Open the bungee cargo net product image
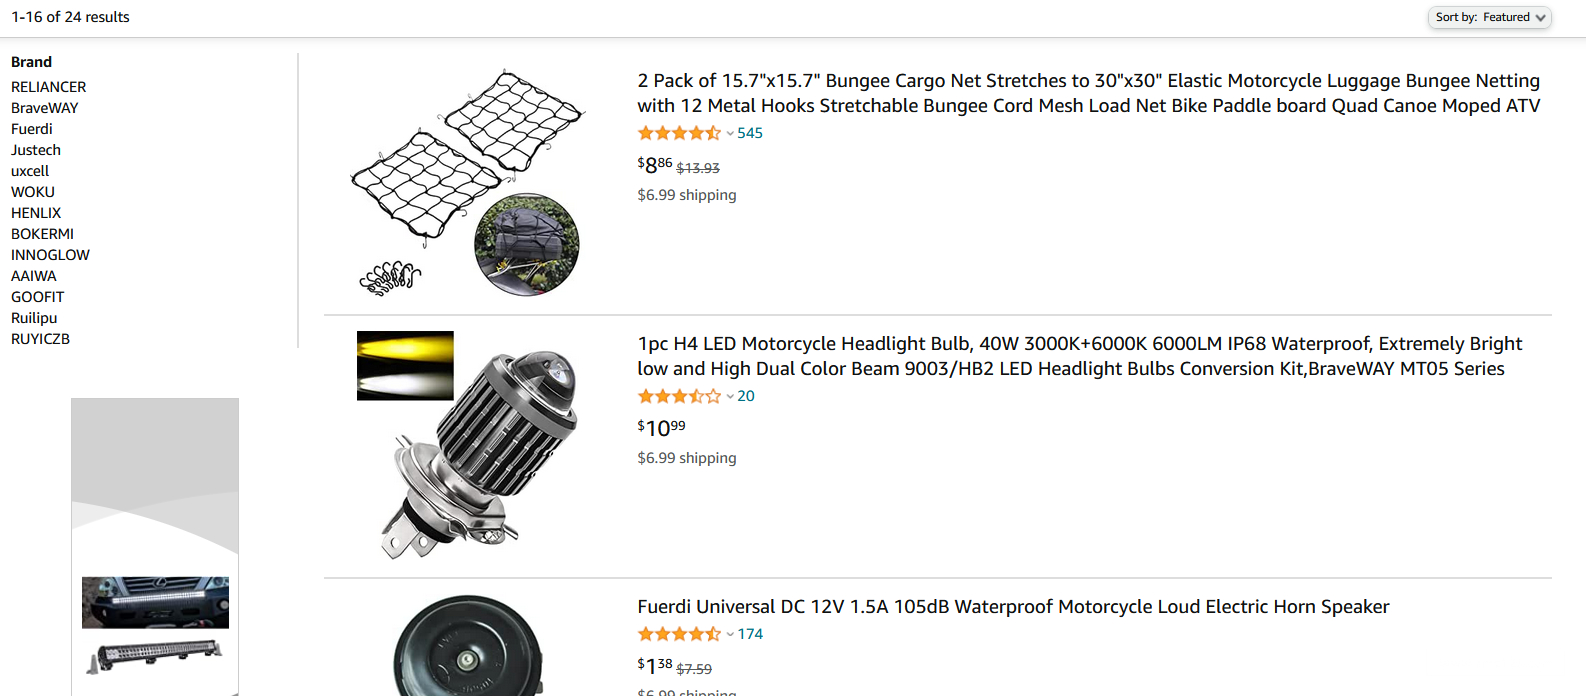 pyautogui.click(x=466, y=183)
